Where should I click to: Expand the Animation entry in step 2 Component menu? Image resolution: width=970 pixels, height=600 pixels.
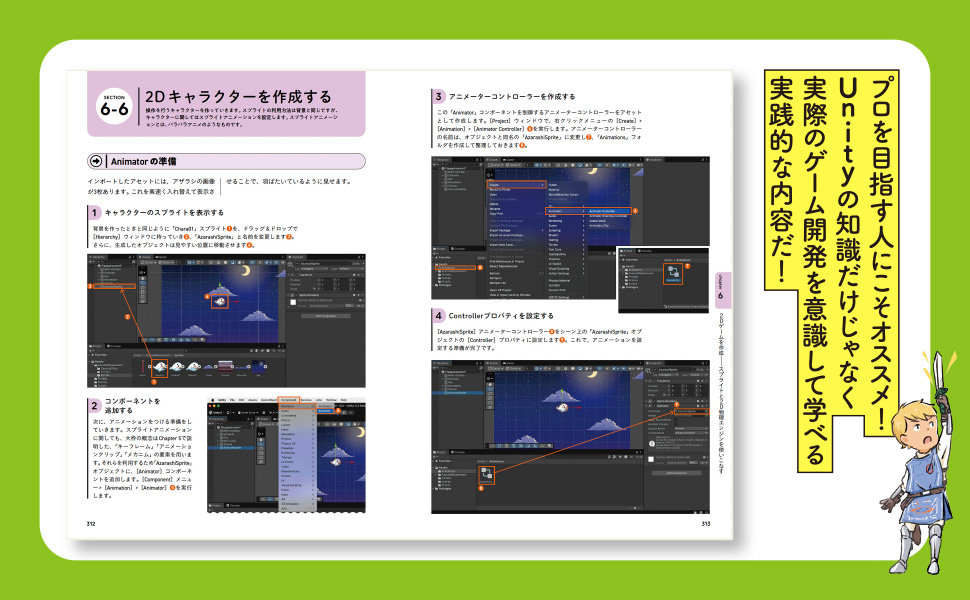[297, 407]
